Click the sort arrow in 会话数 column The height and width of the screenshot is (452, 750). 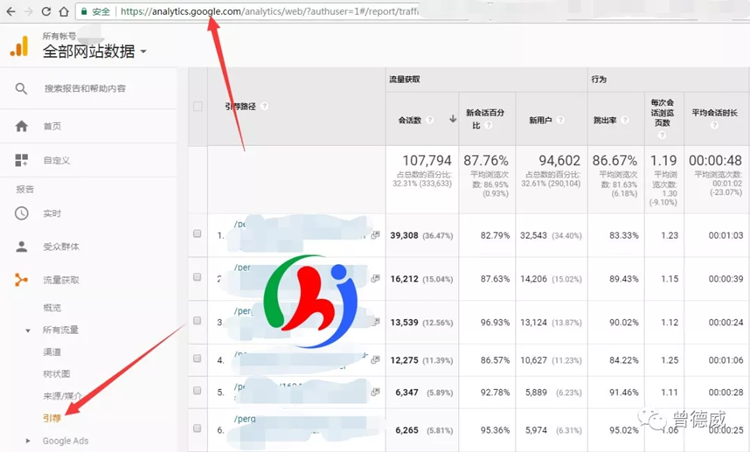point(452,119)
